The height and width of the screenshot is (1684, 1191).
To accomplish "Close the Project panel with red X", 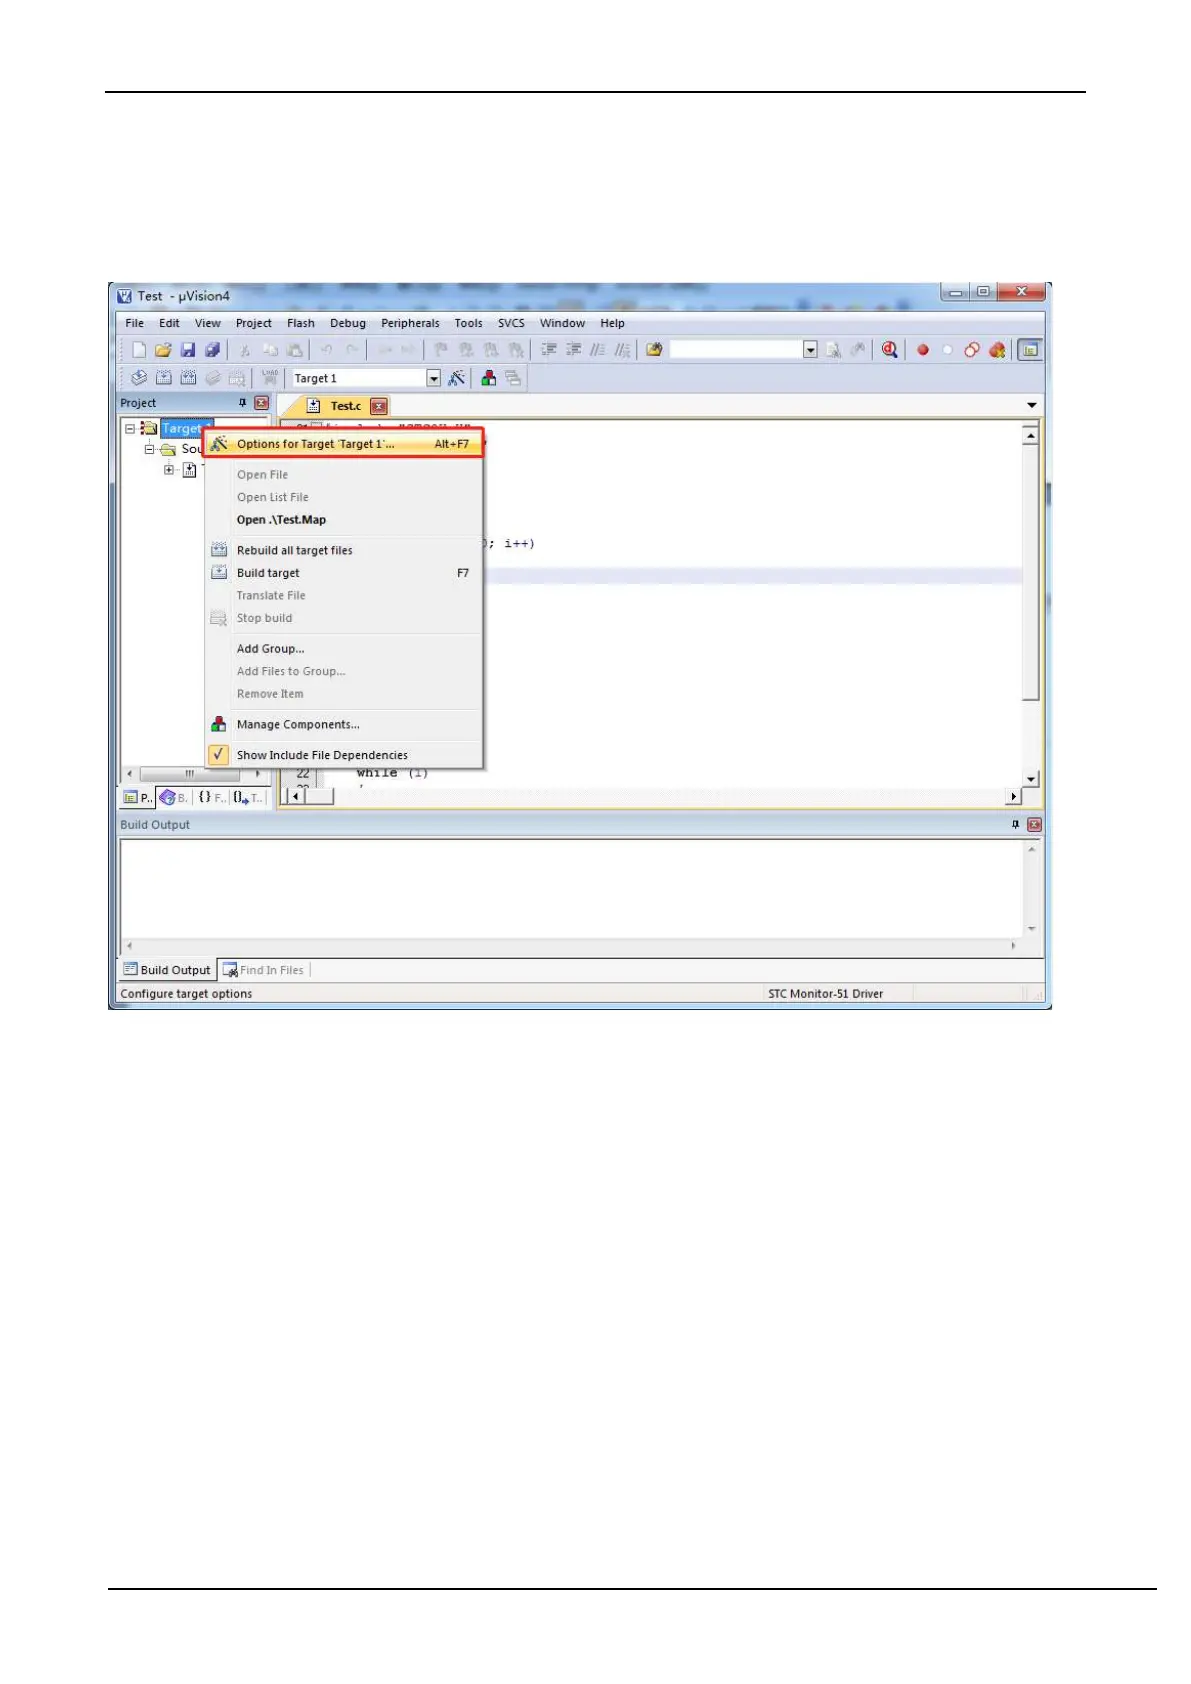I will point(261,403).
